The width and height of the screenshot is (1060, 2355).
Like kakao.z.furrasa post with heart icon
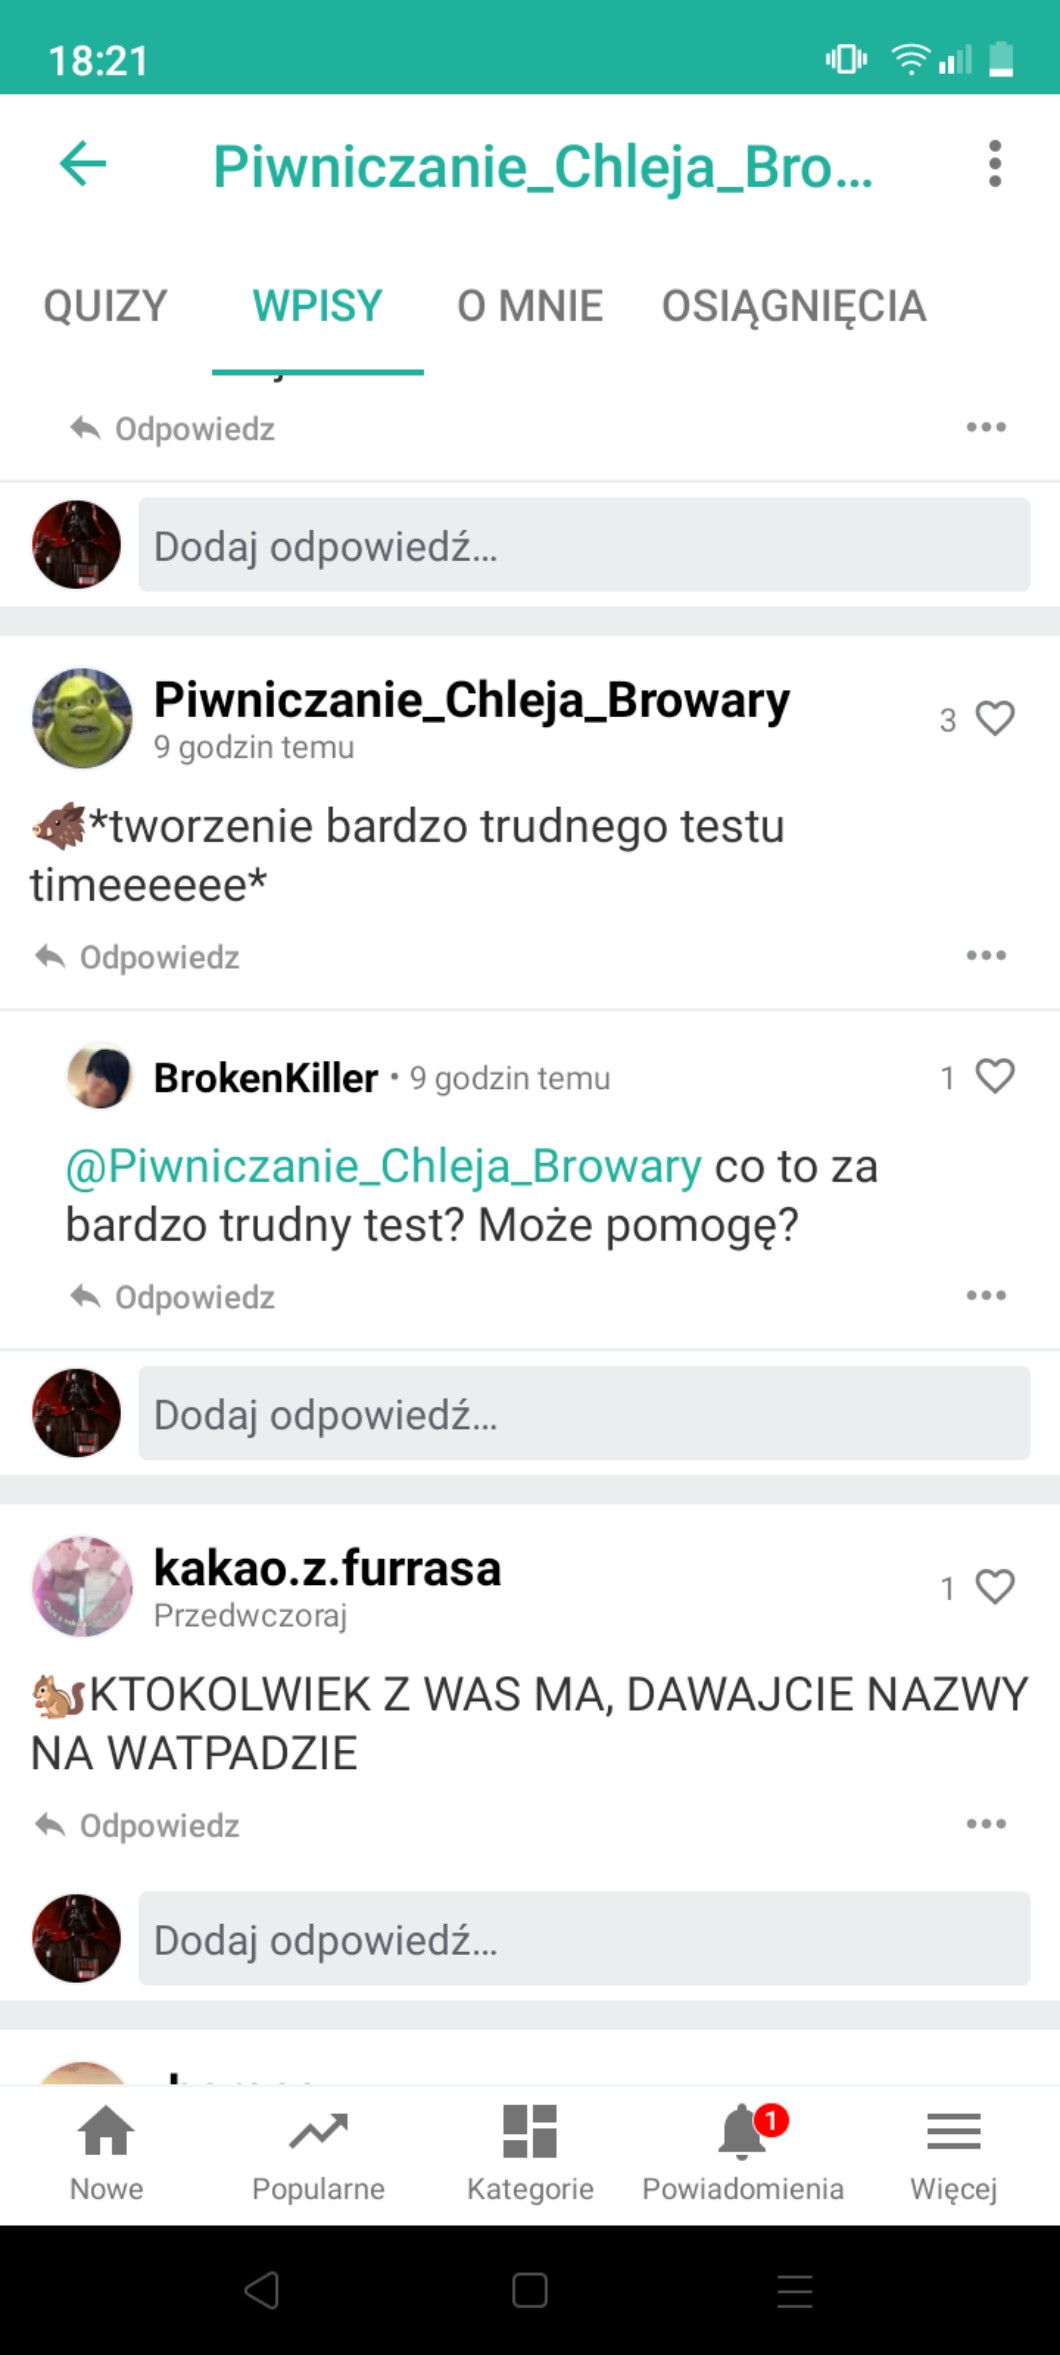tap(995, 1587)
